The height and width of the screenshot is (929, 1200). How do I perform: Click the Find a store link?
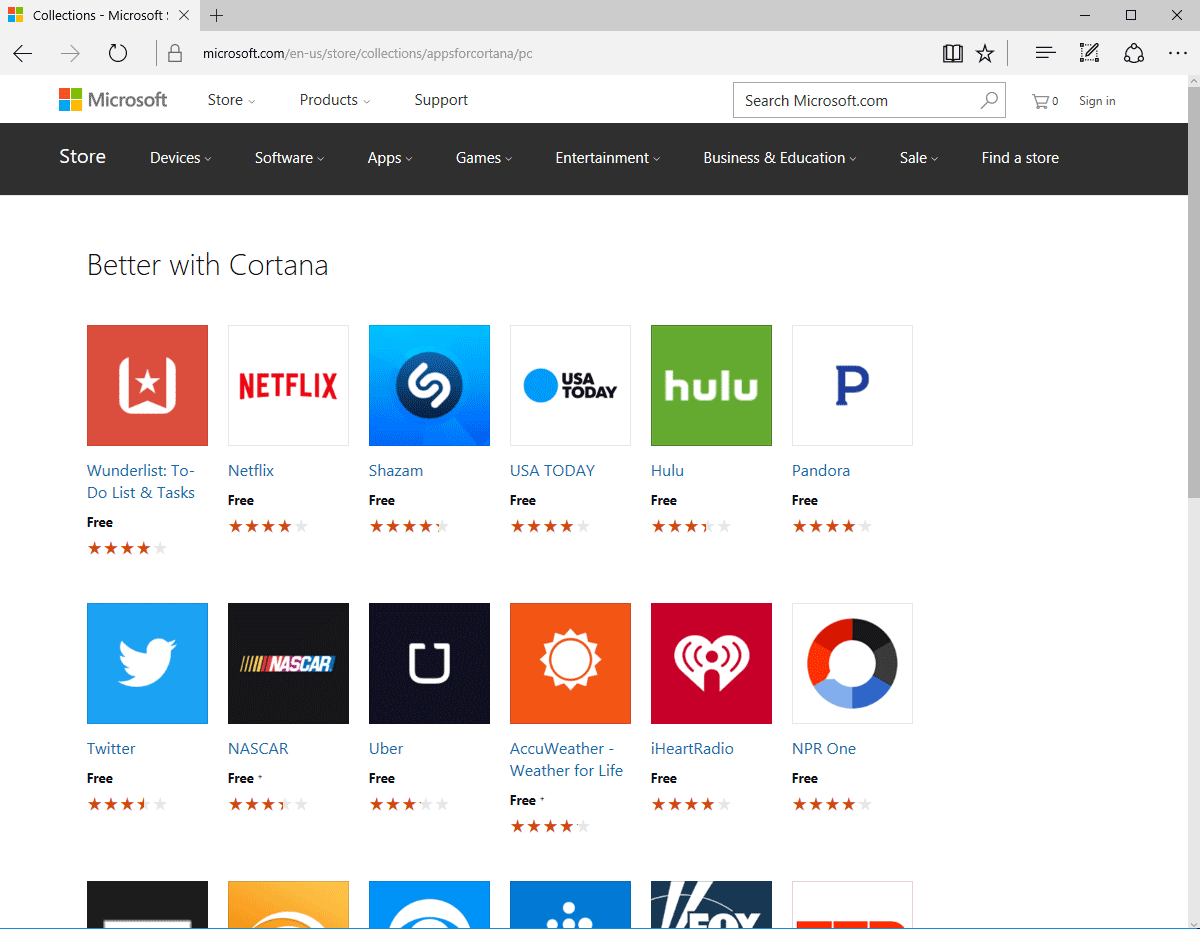point(1020,158)
